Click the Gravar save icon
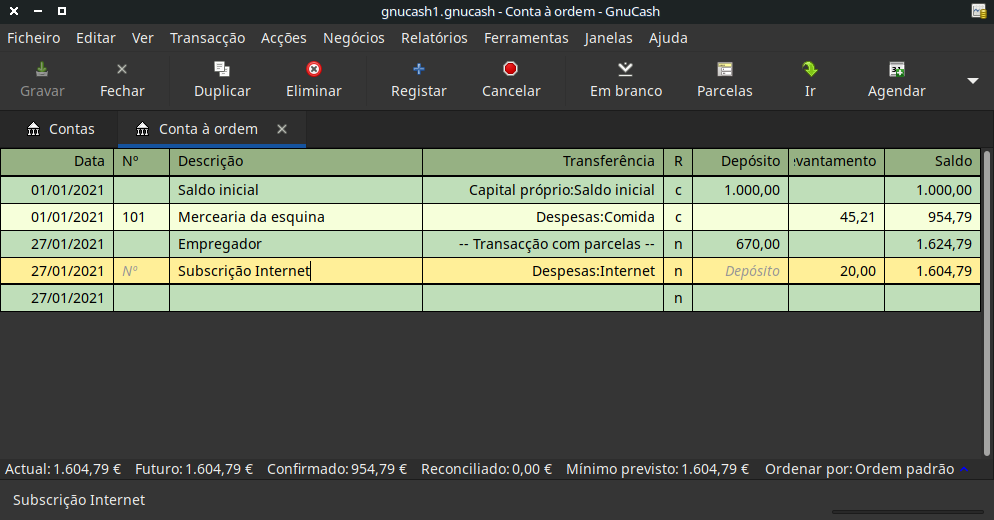The height and width of the screenshot is (520, 994). coord(42,69)
